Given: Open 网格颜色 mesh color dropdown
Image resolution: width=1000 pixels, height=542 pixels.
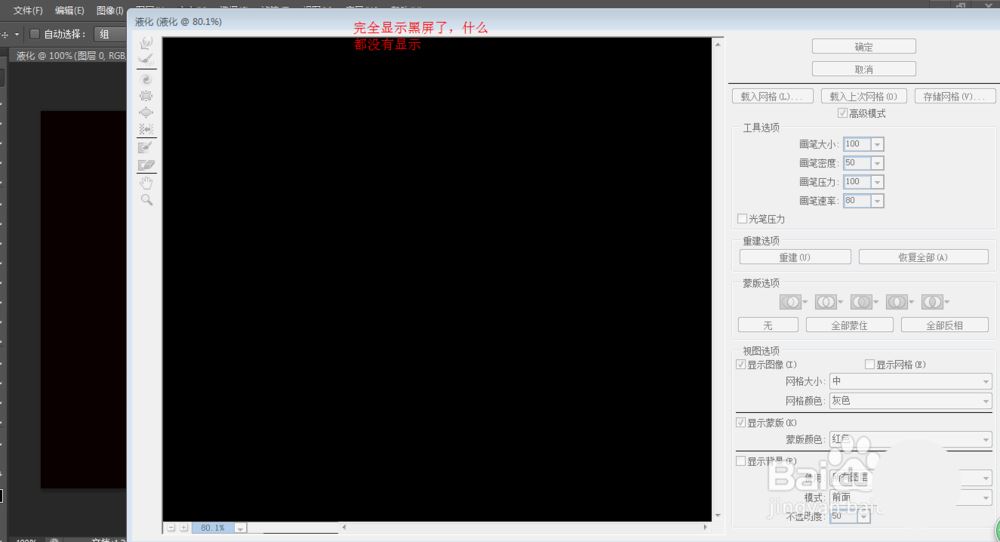Looking at the screenshot, I should point(910,400).
